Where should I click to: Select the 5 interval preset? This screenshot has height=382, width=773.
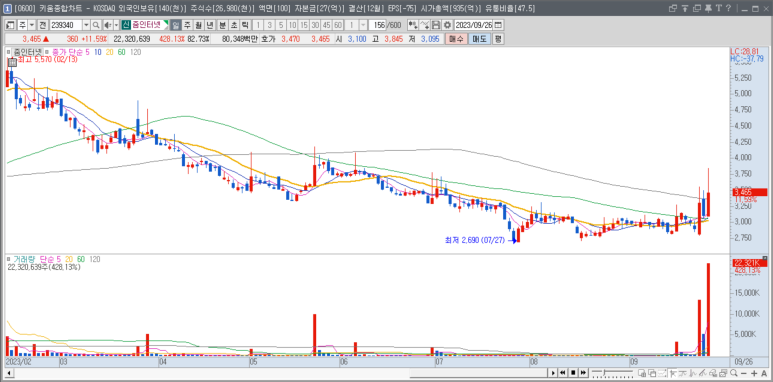point(281,25)
